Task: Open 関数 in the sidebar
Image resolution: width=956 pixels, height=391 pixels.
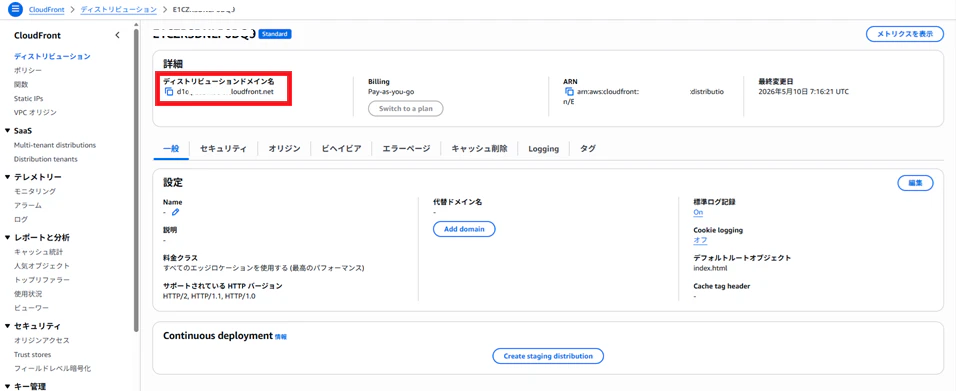Action: click(x=21, y=84)
